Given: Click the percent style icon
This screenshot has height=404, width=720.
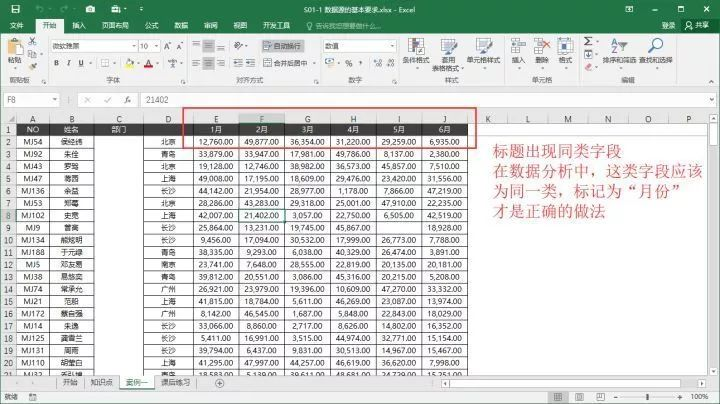Looking at the screenshot, I should (x=349, y=63).
